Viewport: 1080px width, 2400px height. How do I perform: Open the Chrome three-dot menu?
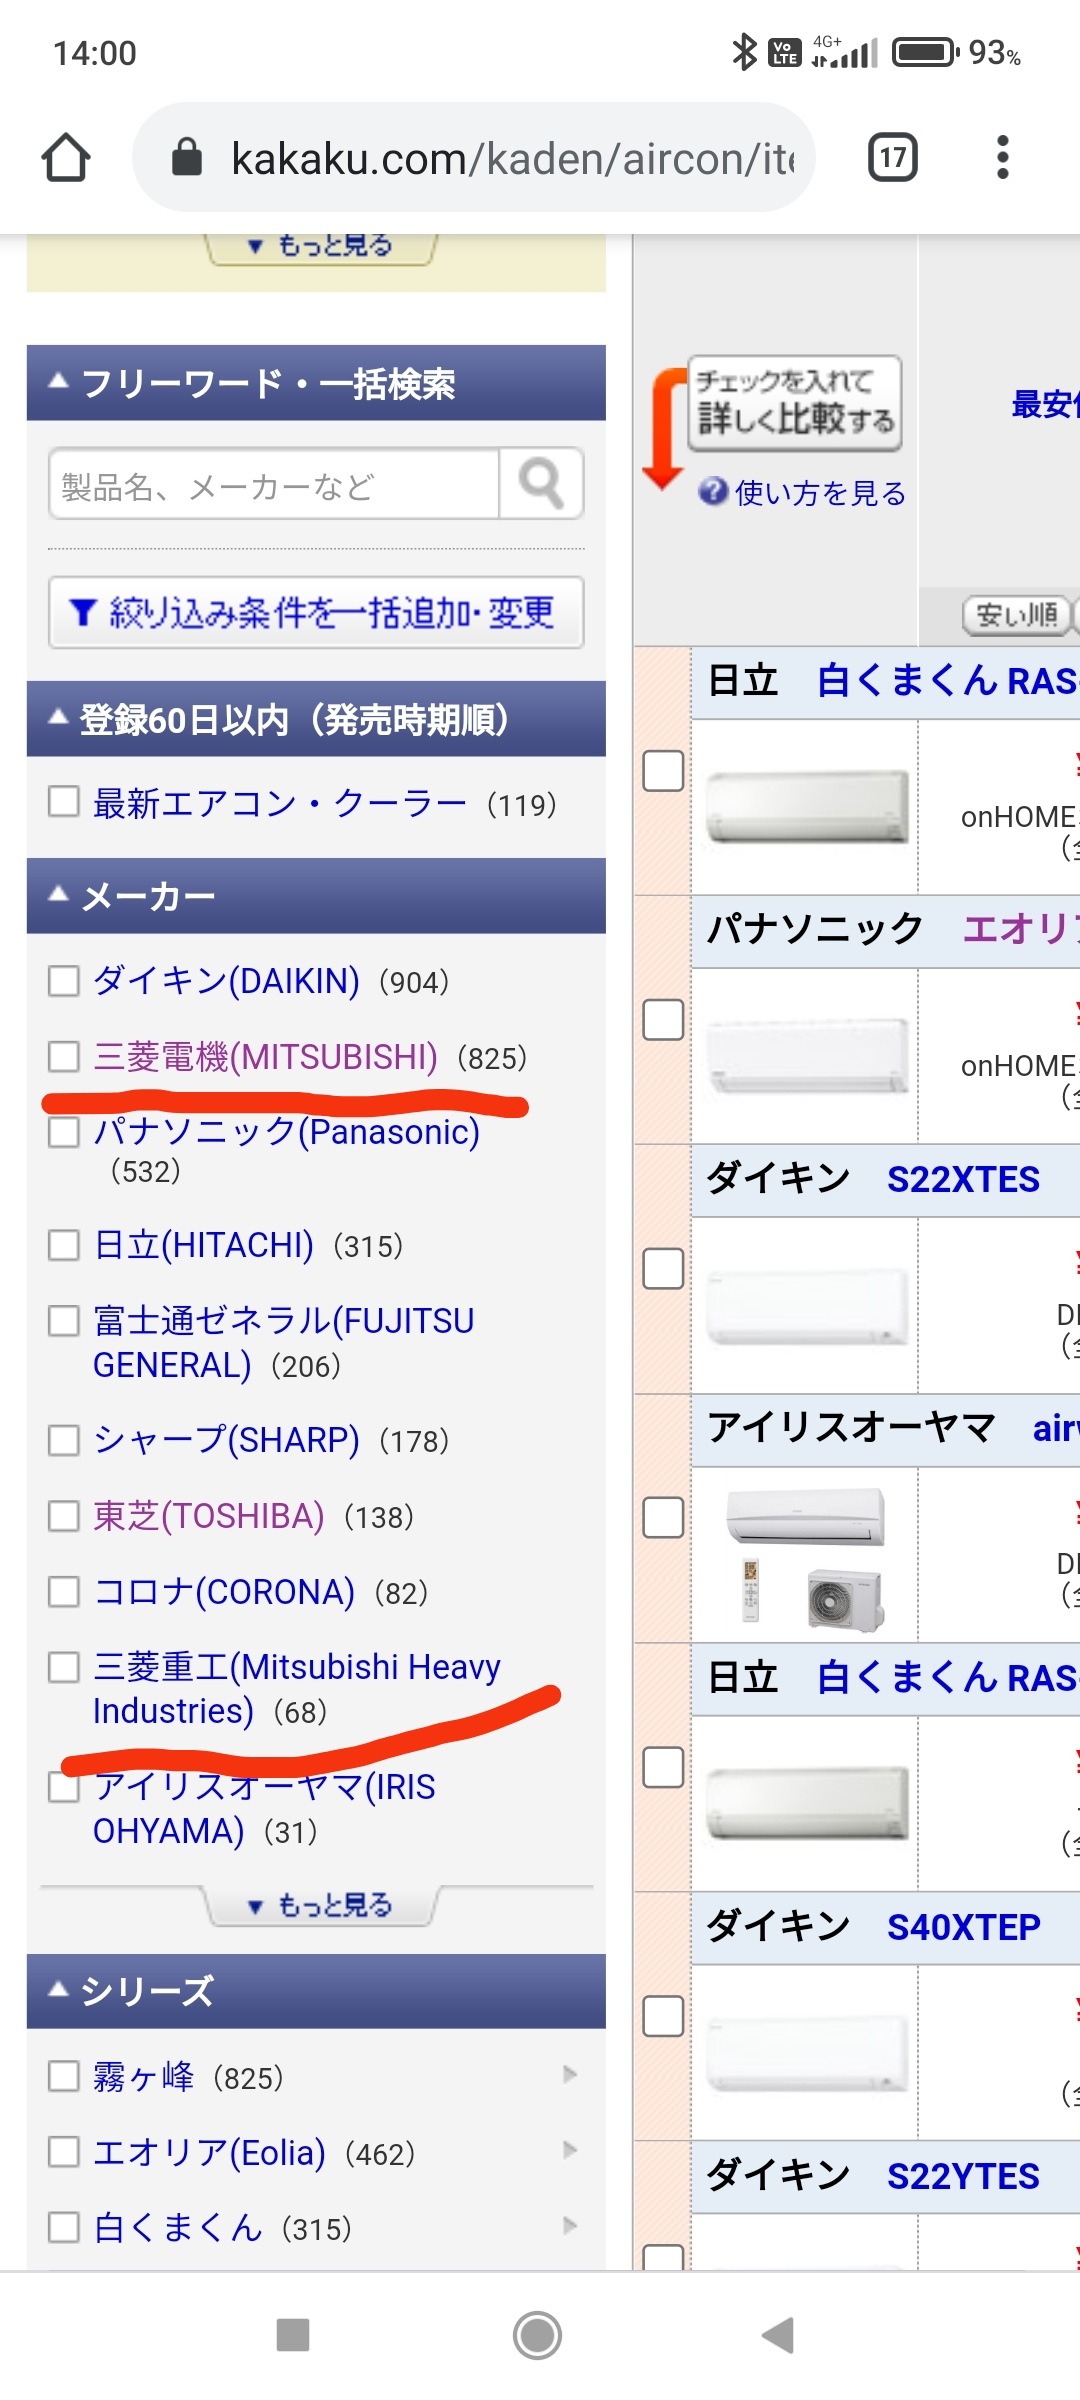[1002, 158]
